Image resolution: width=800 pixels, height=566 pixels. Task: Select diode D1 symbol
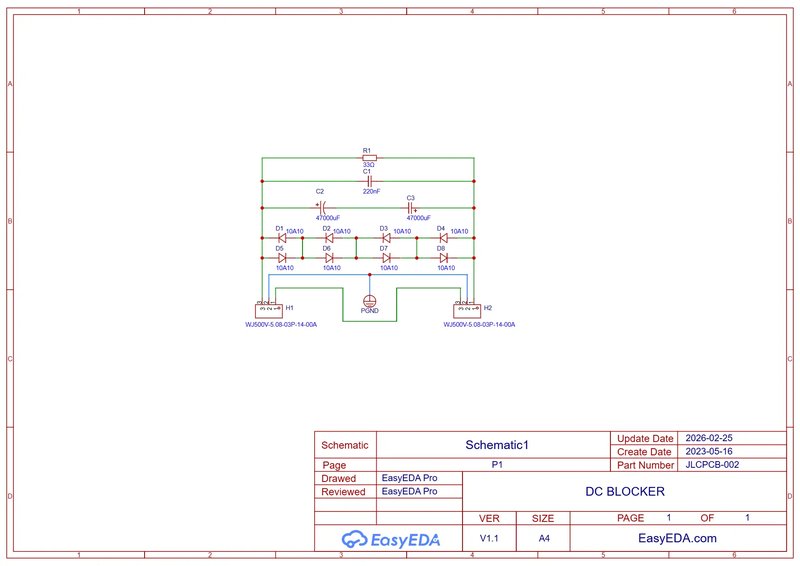point(281,238)
